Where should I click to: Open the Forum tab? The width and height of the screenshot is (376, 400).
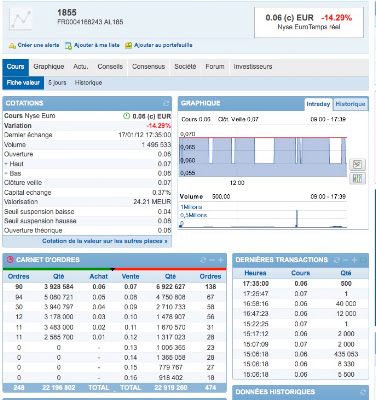(x=215, y=67)
